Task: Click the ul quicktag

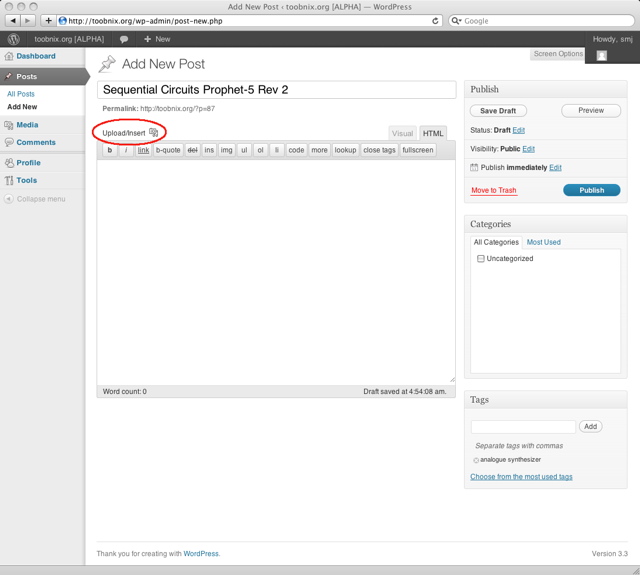Action: tap(244, 150)
